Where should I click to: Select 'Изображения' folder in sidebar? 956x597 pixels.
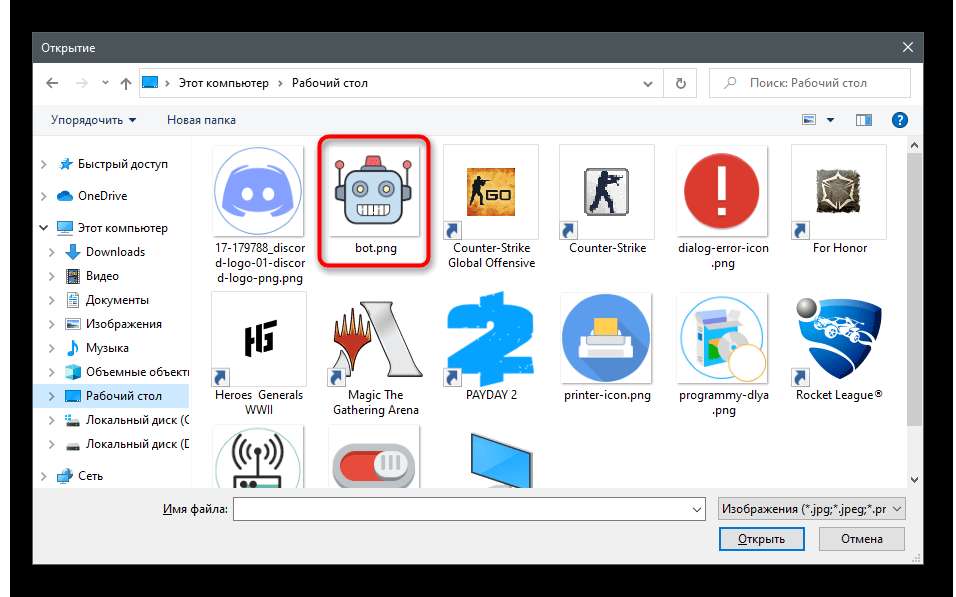(x=124, y=324)
